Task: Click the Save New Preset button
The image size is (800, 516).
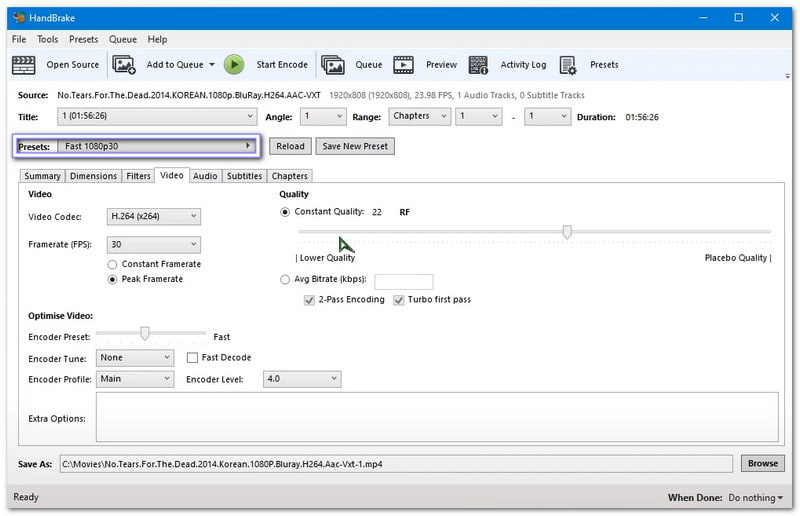Action: tap(355, 146)
